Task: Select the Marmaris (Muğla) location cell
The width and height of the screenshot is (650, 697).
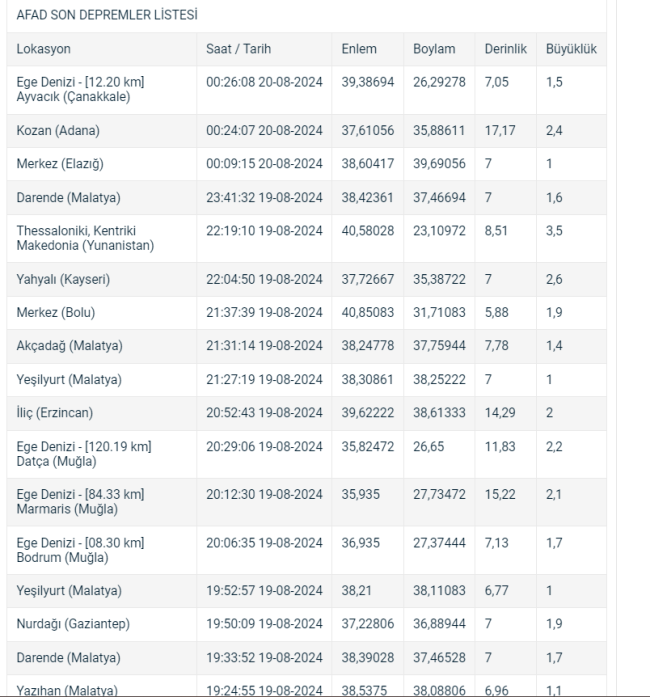Action: coord(102,502)
